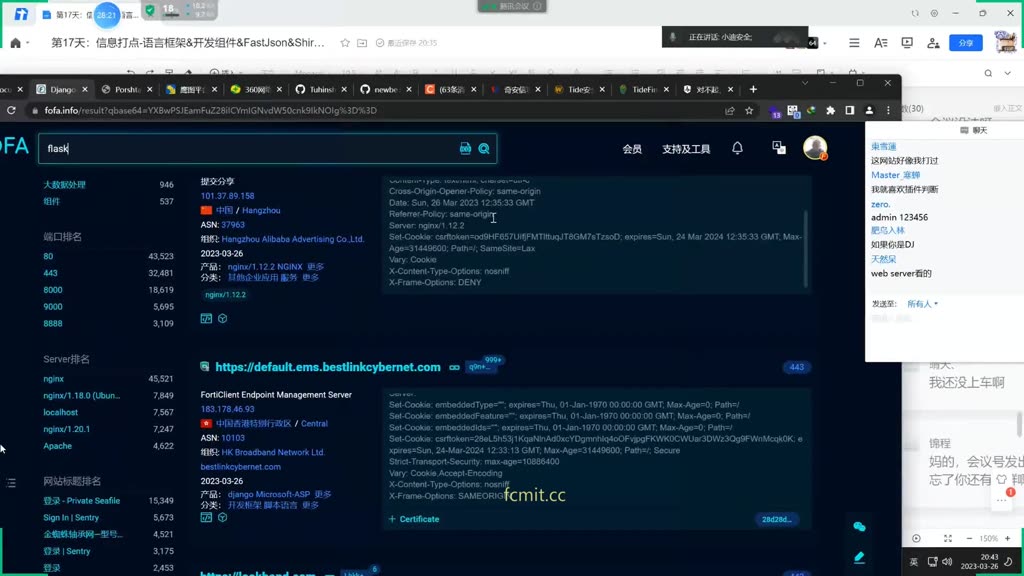Reload the fofa.info page

[11, 110]
